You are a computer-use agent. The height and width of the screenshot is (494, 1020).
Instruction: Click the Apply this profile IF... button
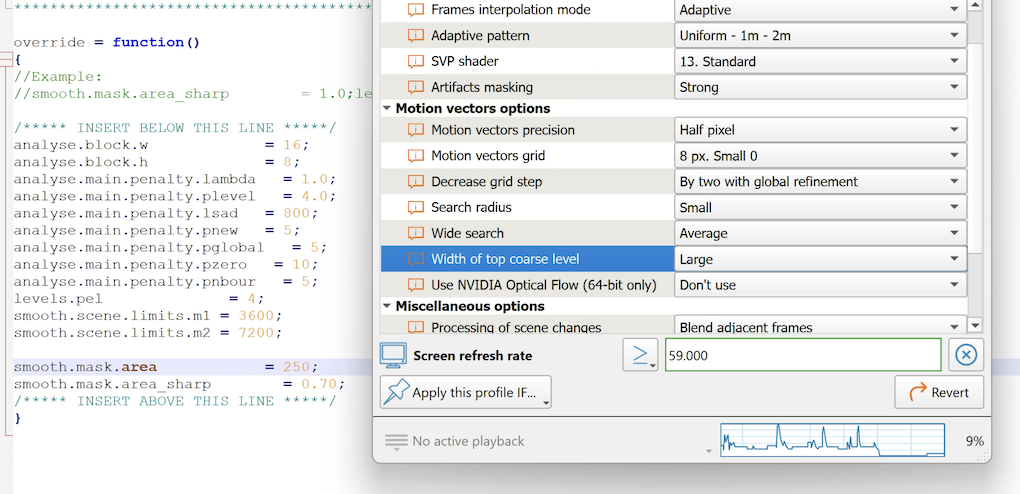tap(466, 393)
